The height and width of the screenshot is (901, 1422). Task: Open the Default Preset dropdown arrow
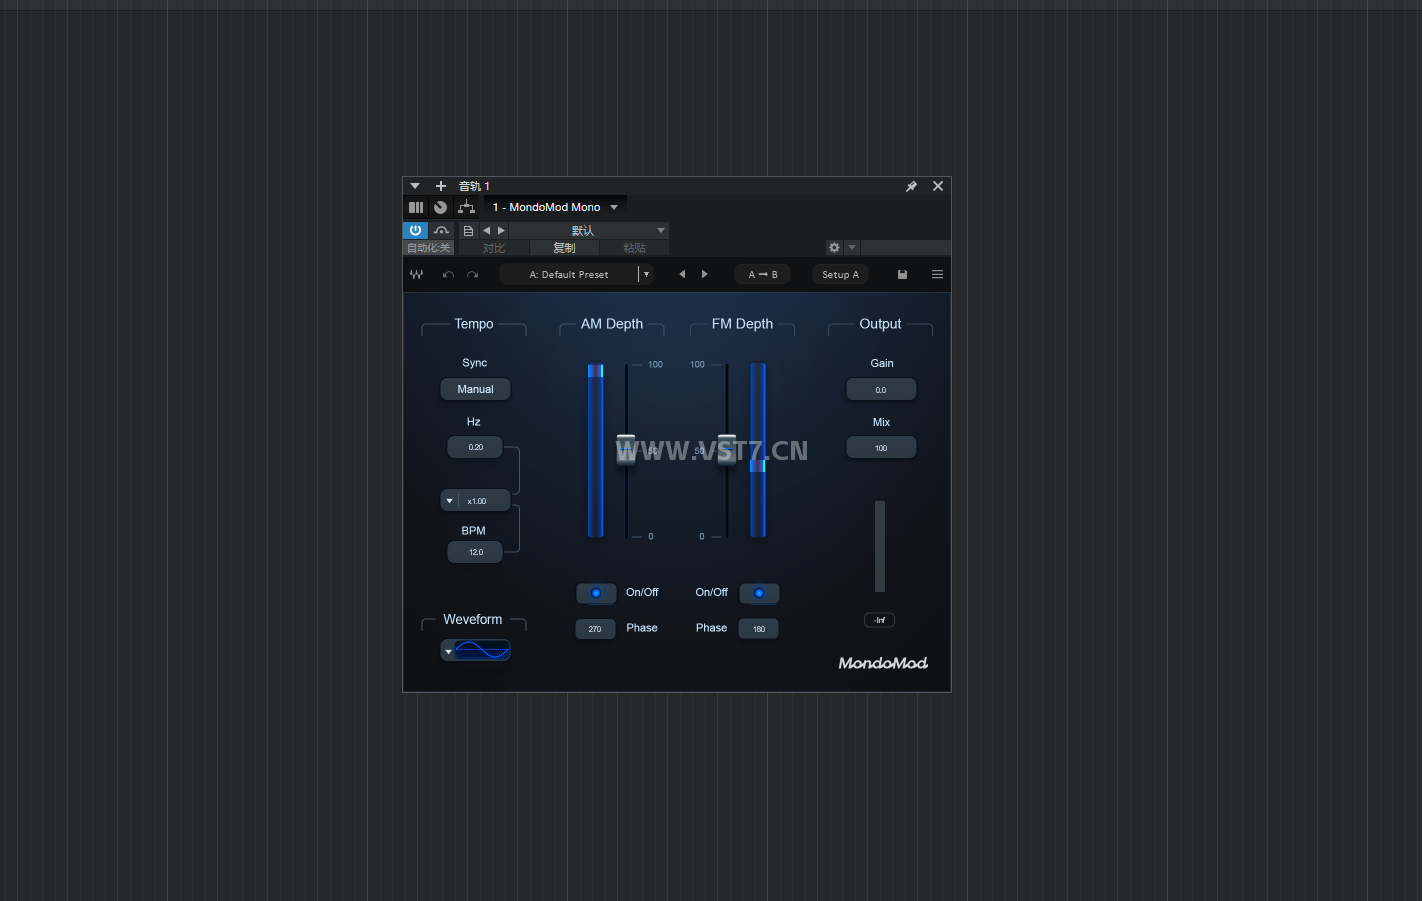pyautogui.click(x=647, y=274)
